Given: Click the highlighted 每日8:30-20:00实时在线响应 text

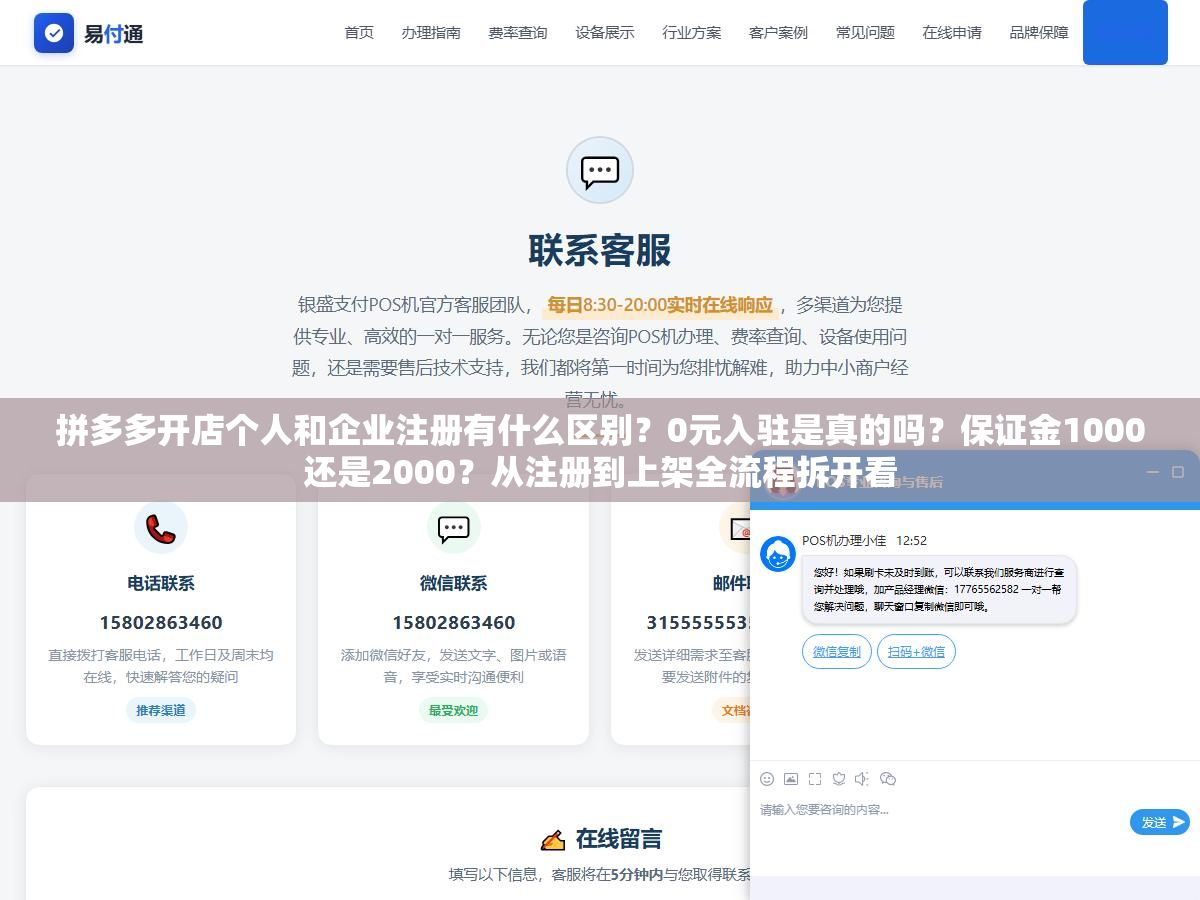Looking at the screenshot, I should coord(660,305).
